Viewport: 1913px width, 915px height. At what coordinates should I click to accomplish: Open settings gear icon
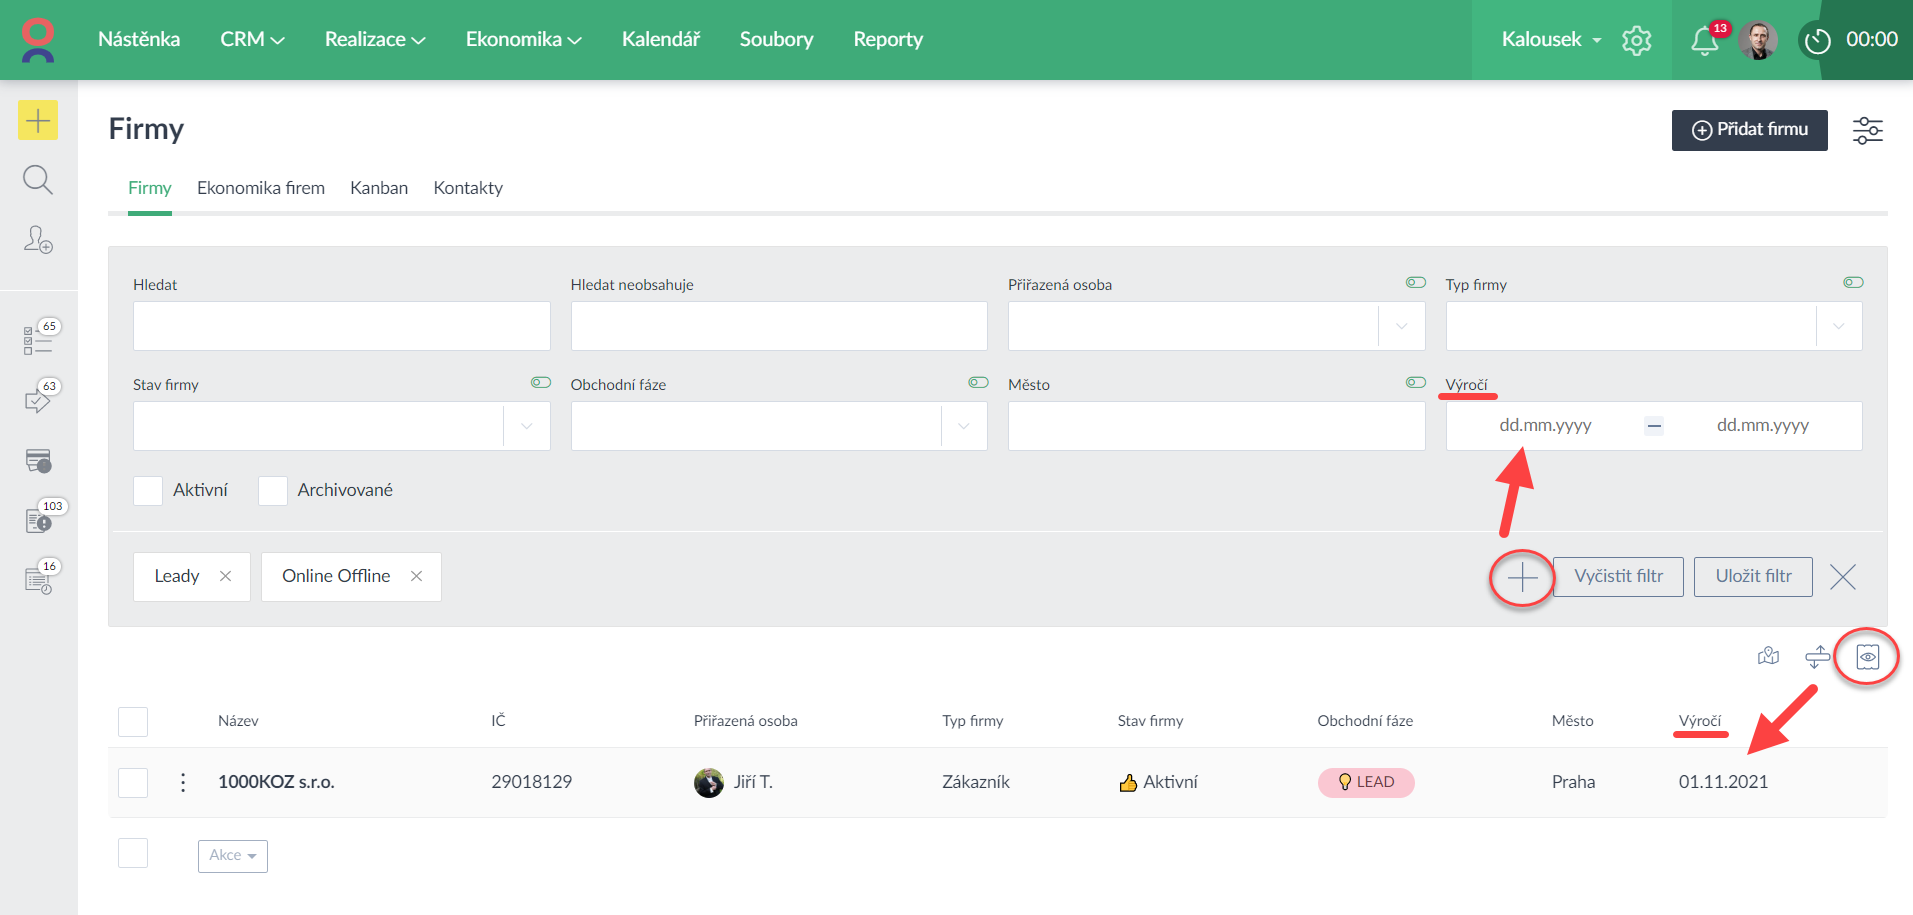pyautogui.click(x=1636, y=41)
